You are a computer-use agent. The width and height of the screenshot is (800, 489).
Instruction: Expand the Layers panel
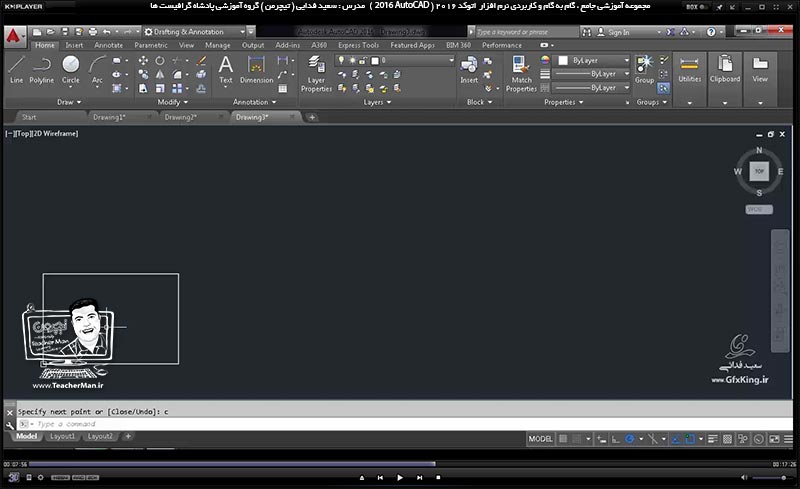click(377, 102)
